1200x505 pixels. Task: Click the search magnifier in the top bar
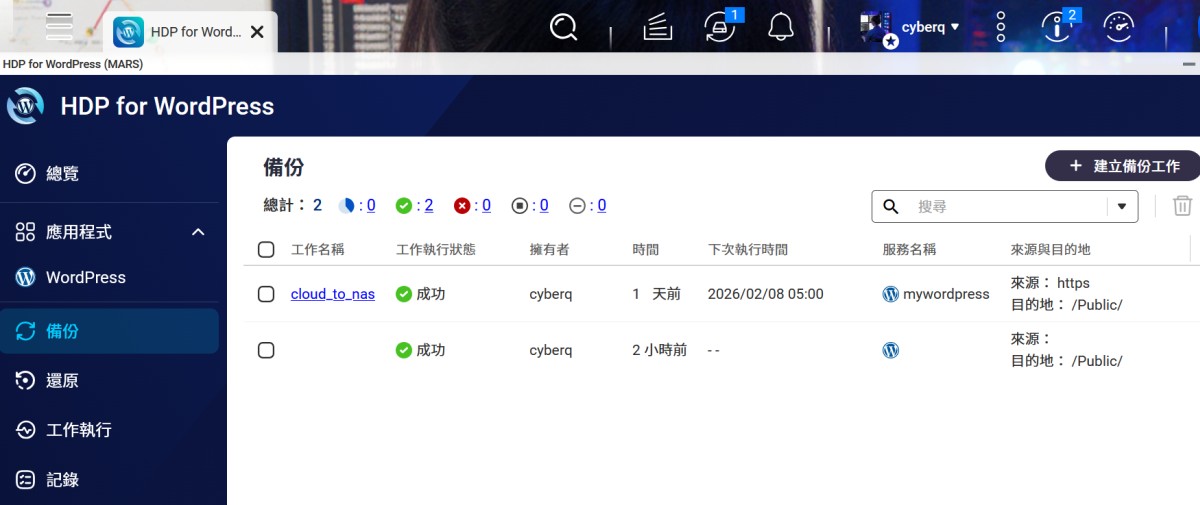564,27
